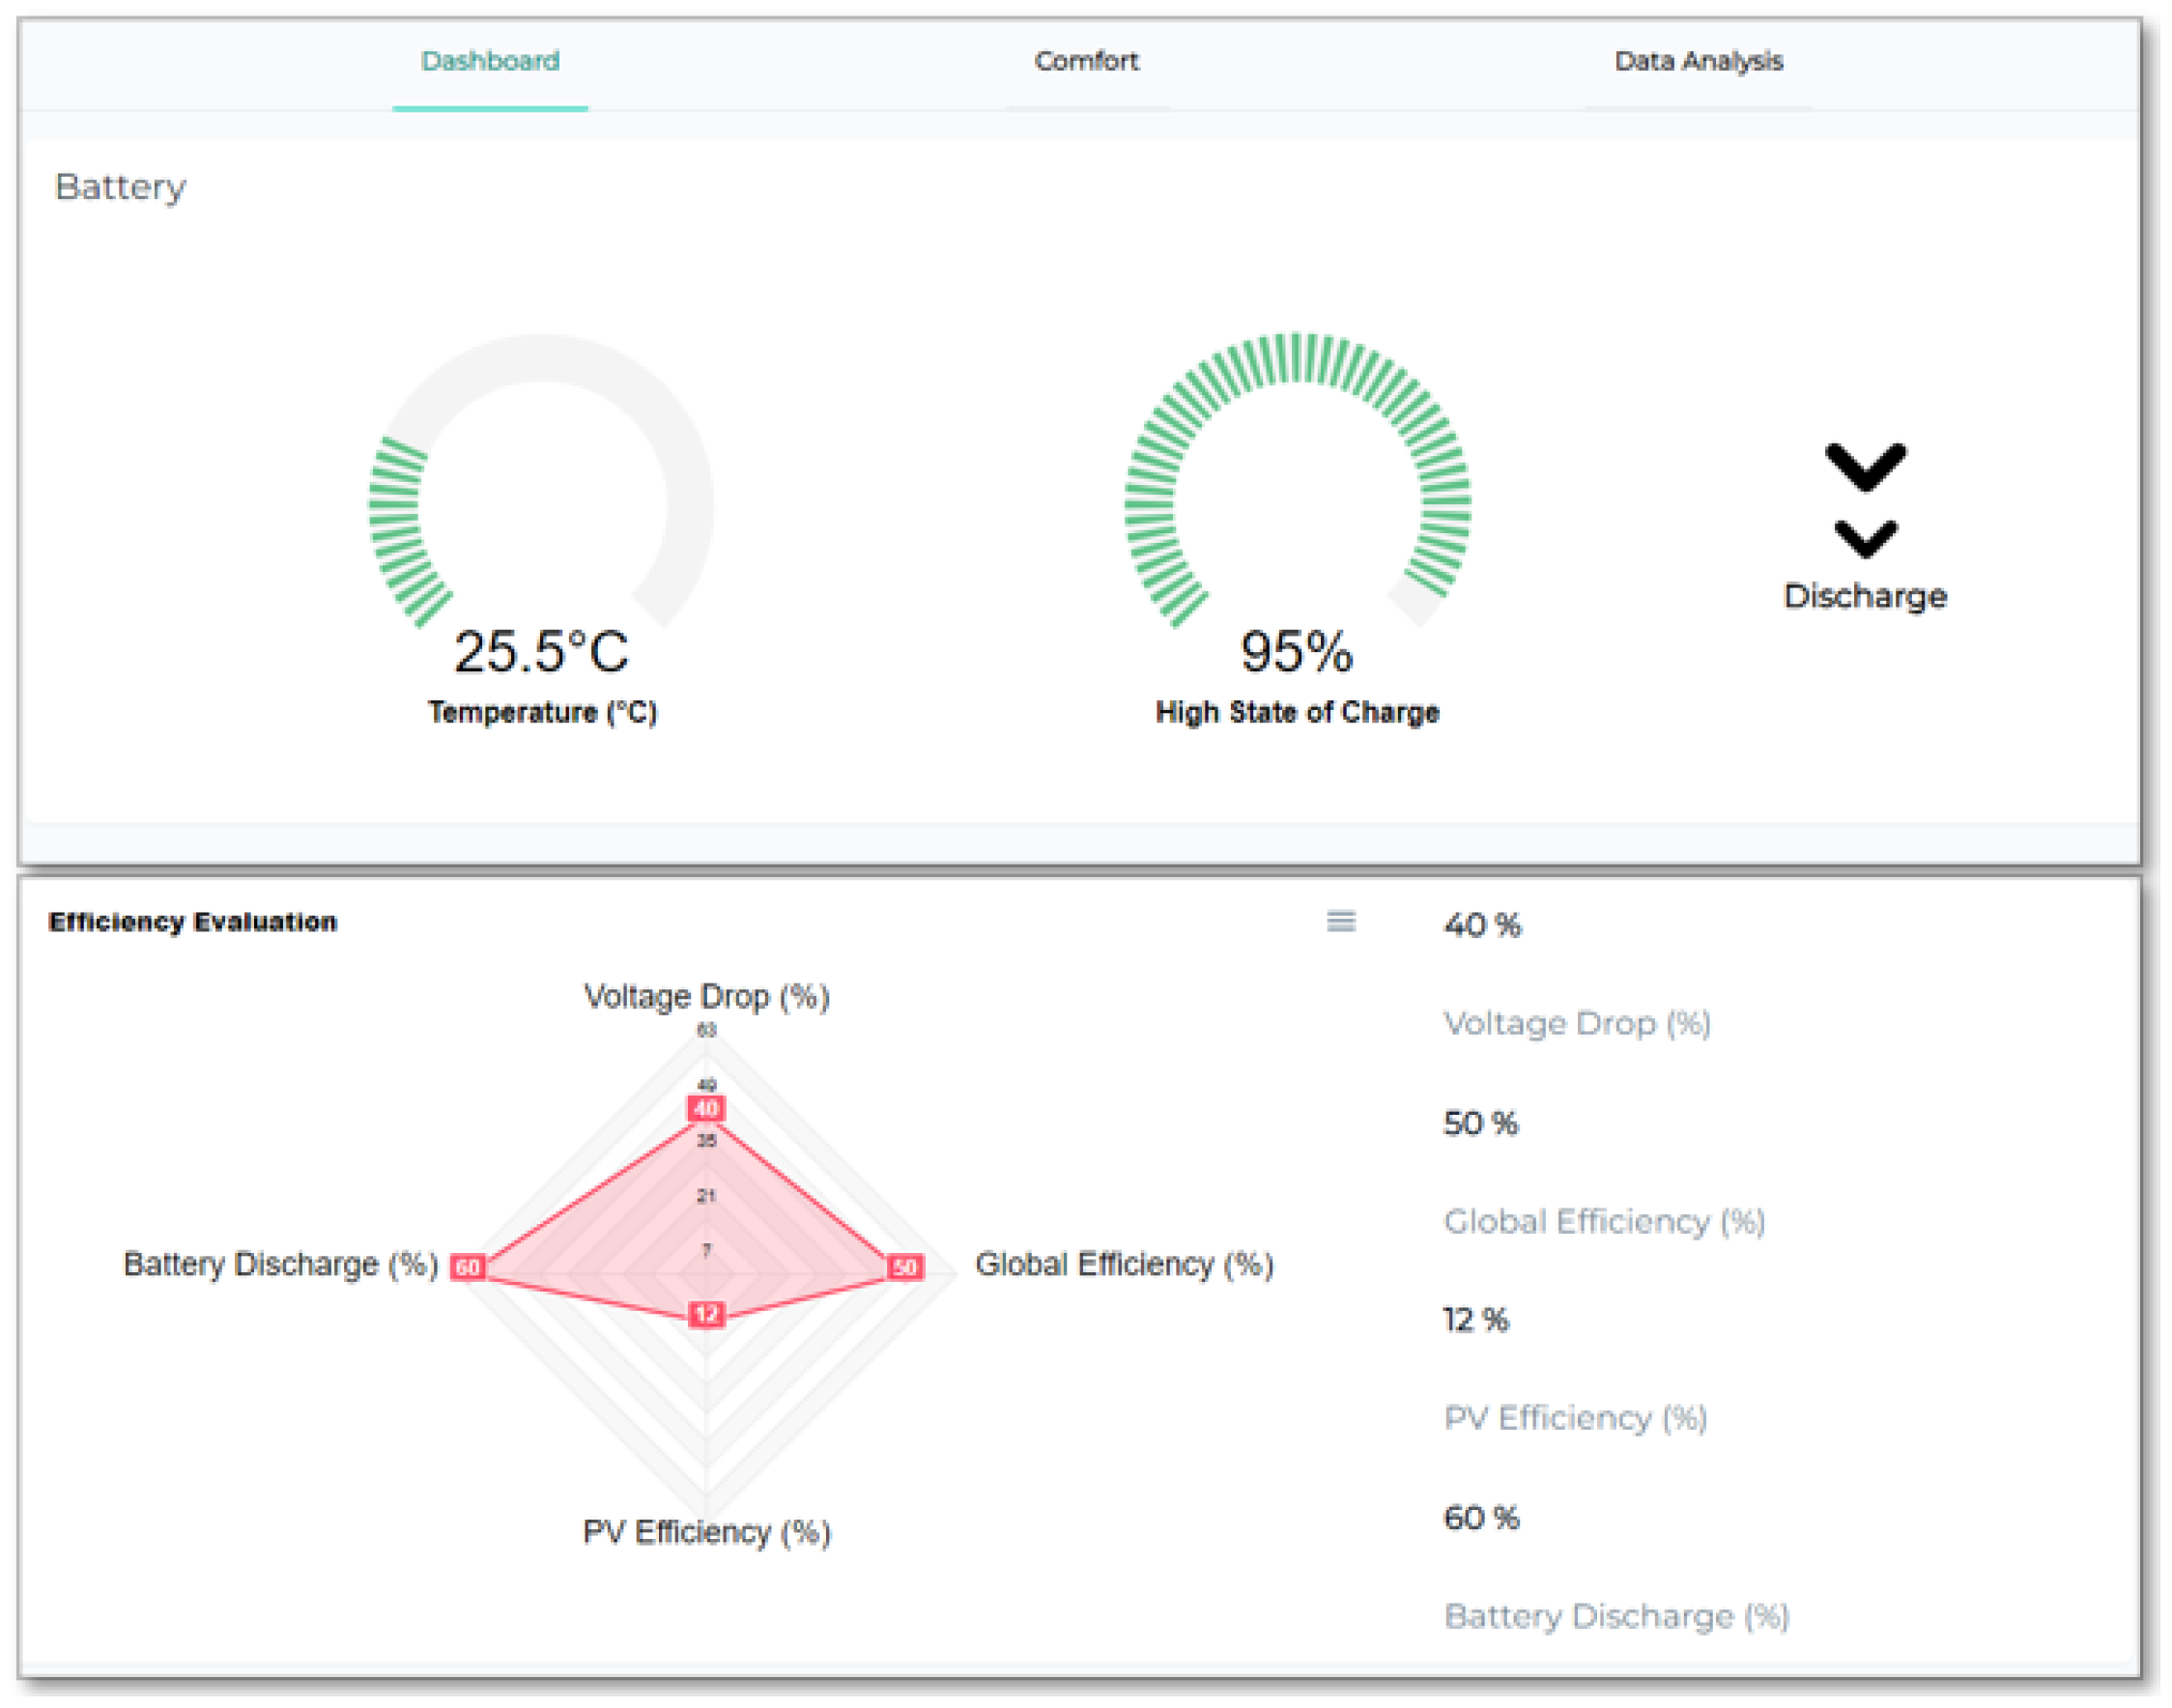Select the 40 Voltage Drop radar marker
Image resolution: width=2172 pixels, height=1708 pixels.
706,1108
